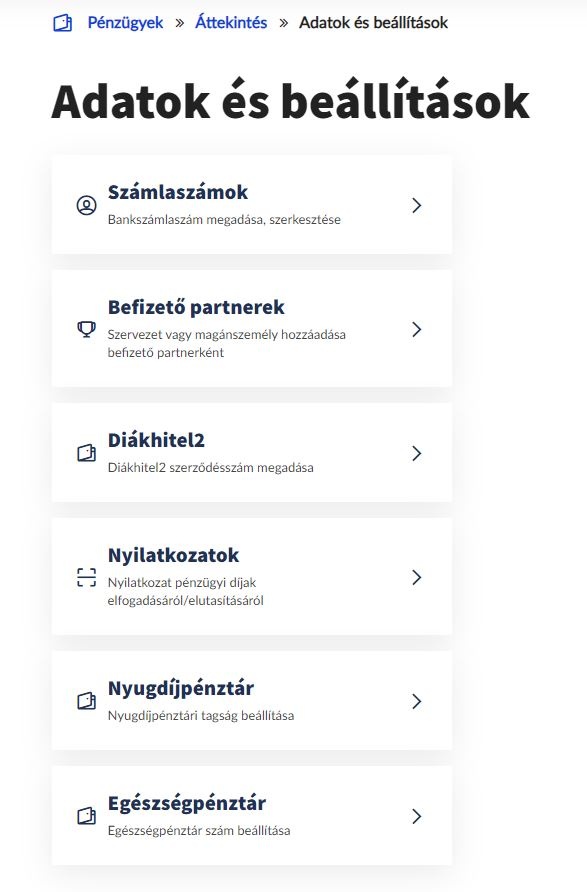Click the chevron on the Nyilatkozatok card
Image resolution: width=587 pixels, height=892 pixels.
coord(416,577)
